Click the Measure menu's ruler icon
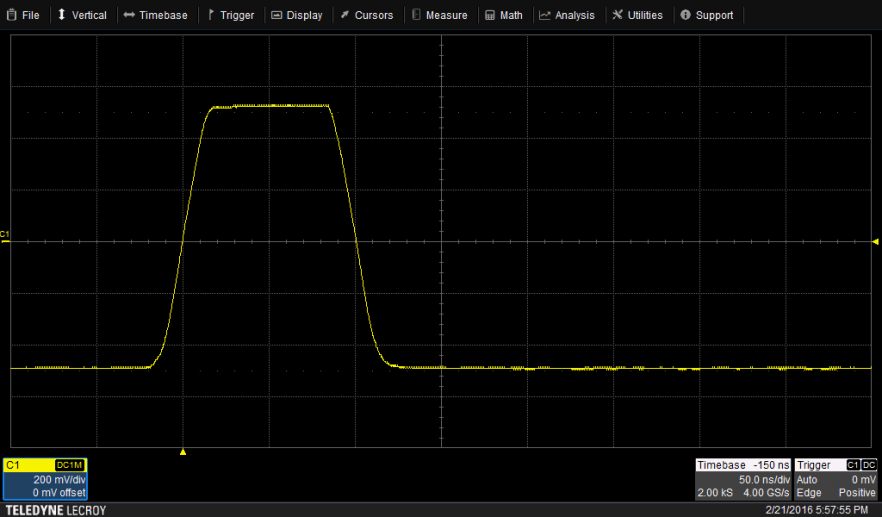 point(416,15)
